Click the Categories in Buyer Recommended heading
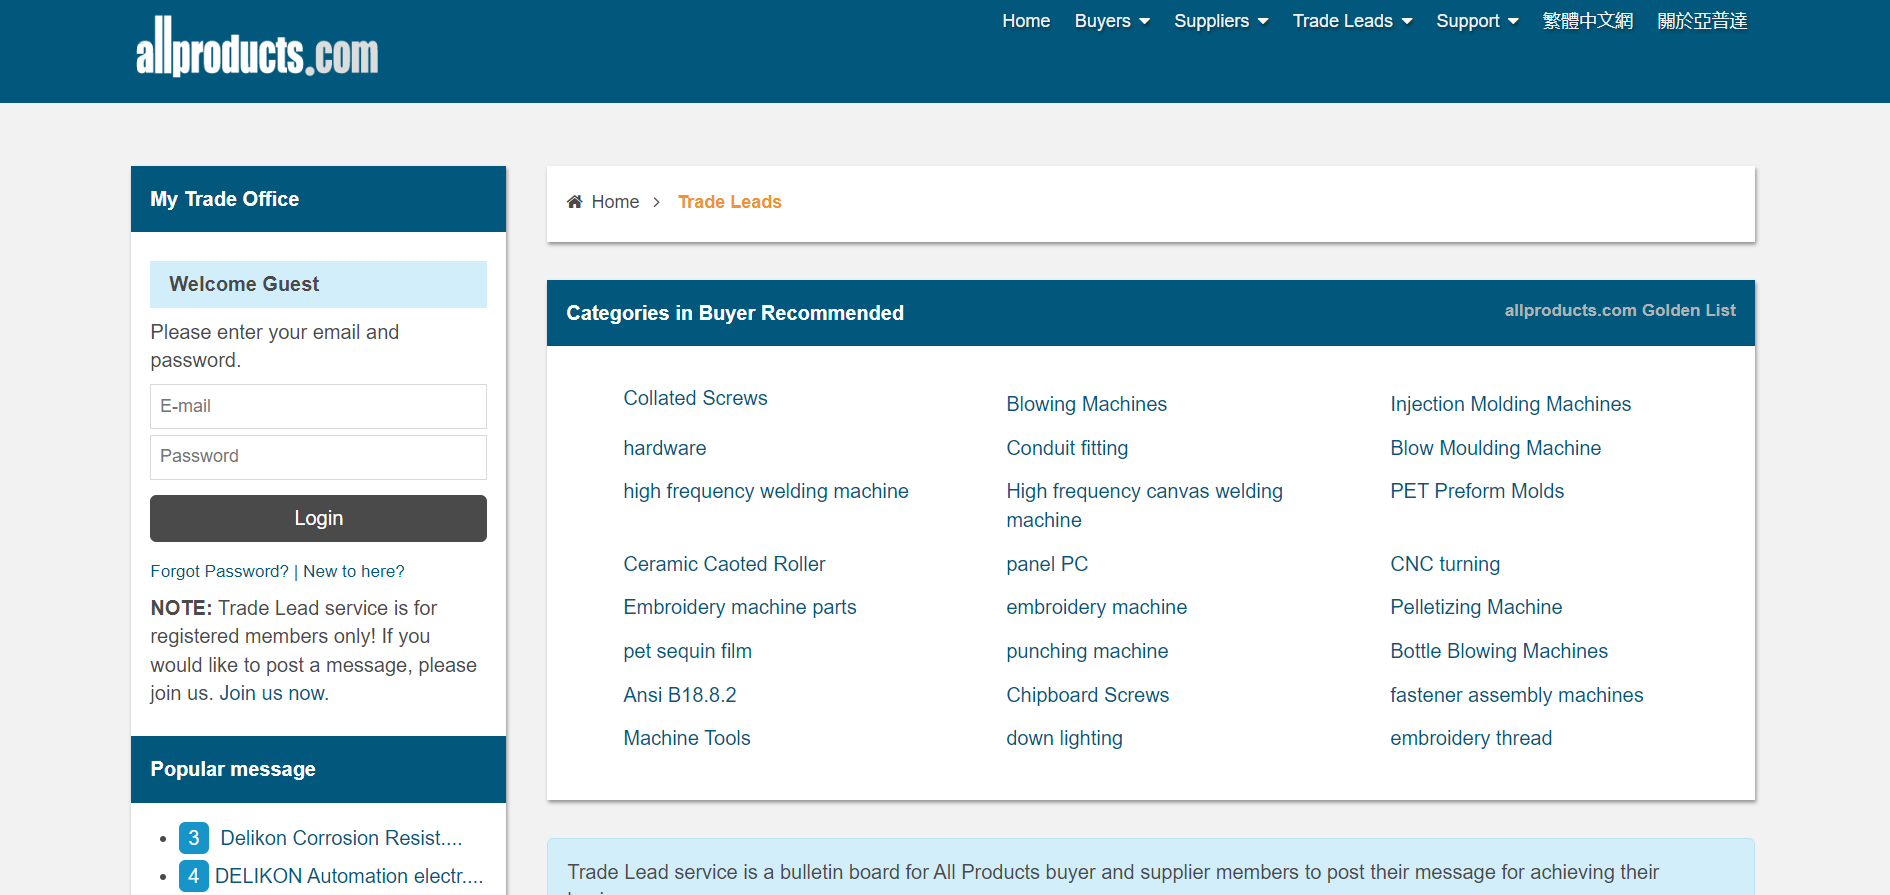This screenshot has height=895, width=1890. point(735,313)
